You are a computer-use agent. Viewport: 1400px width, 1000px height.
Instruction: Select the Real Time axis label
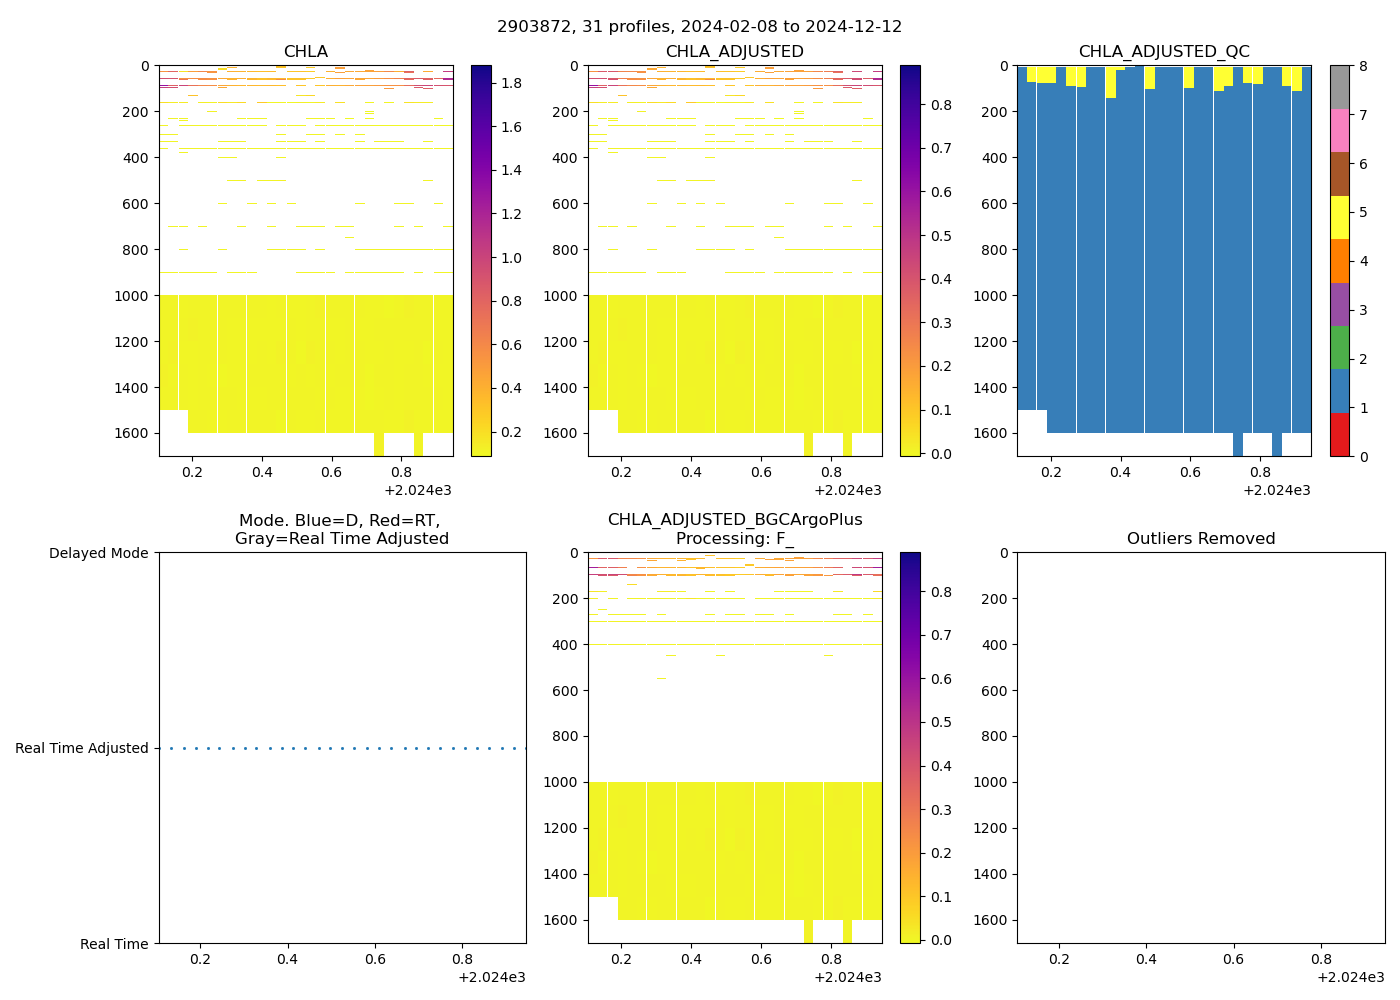tap(114, 944)
